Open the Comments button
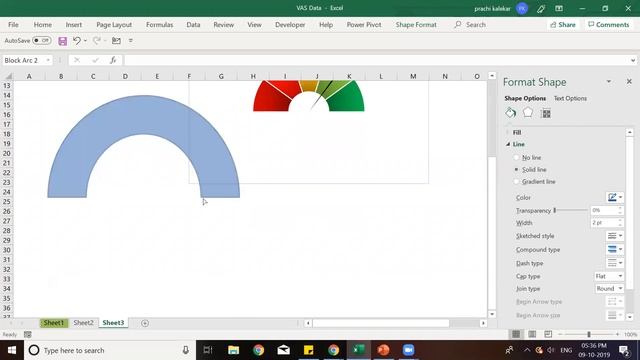640x360 pixels. click(x=609, y=24)
